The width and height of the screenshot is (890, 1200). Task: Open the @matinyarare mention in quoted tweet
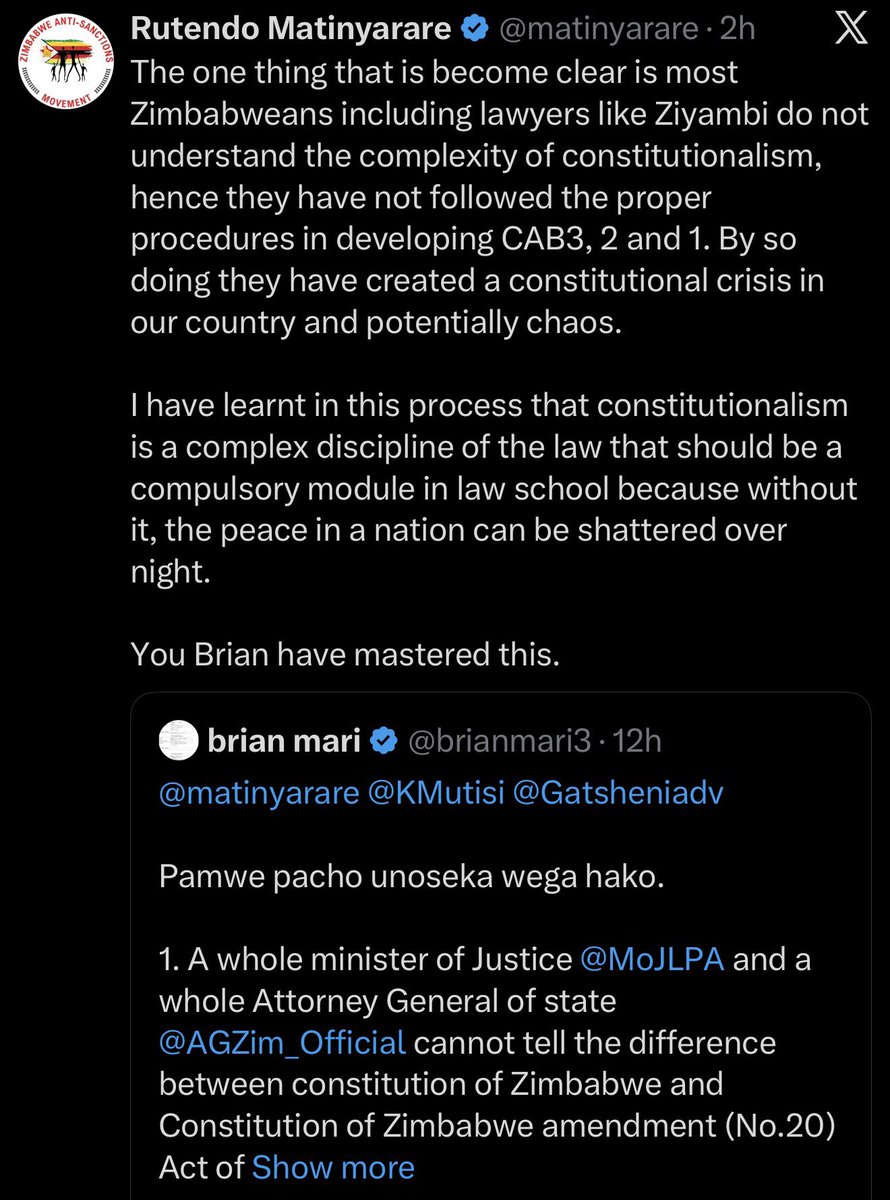point(258,793)
